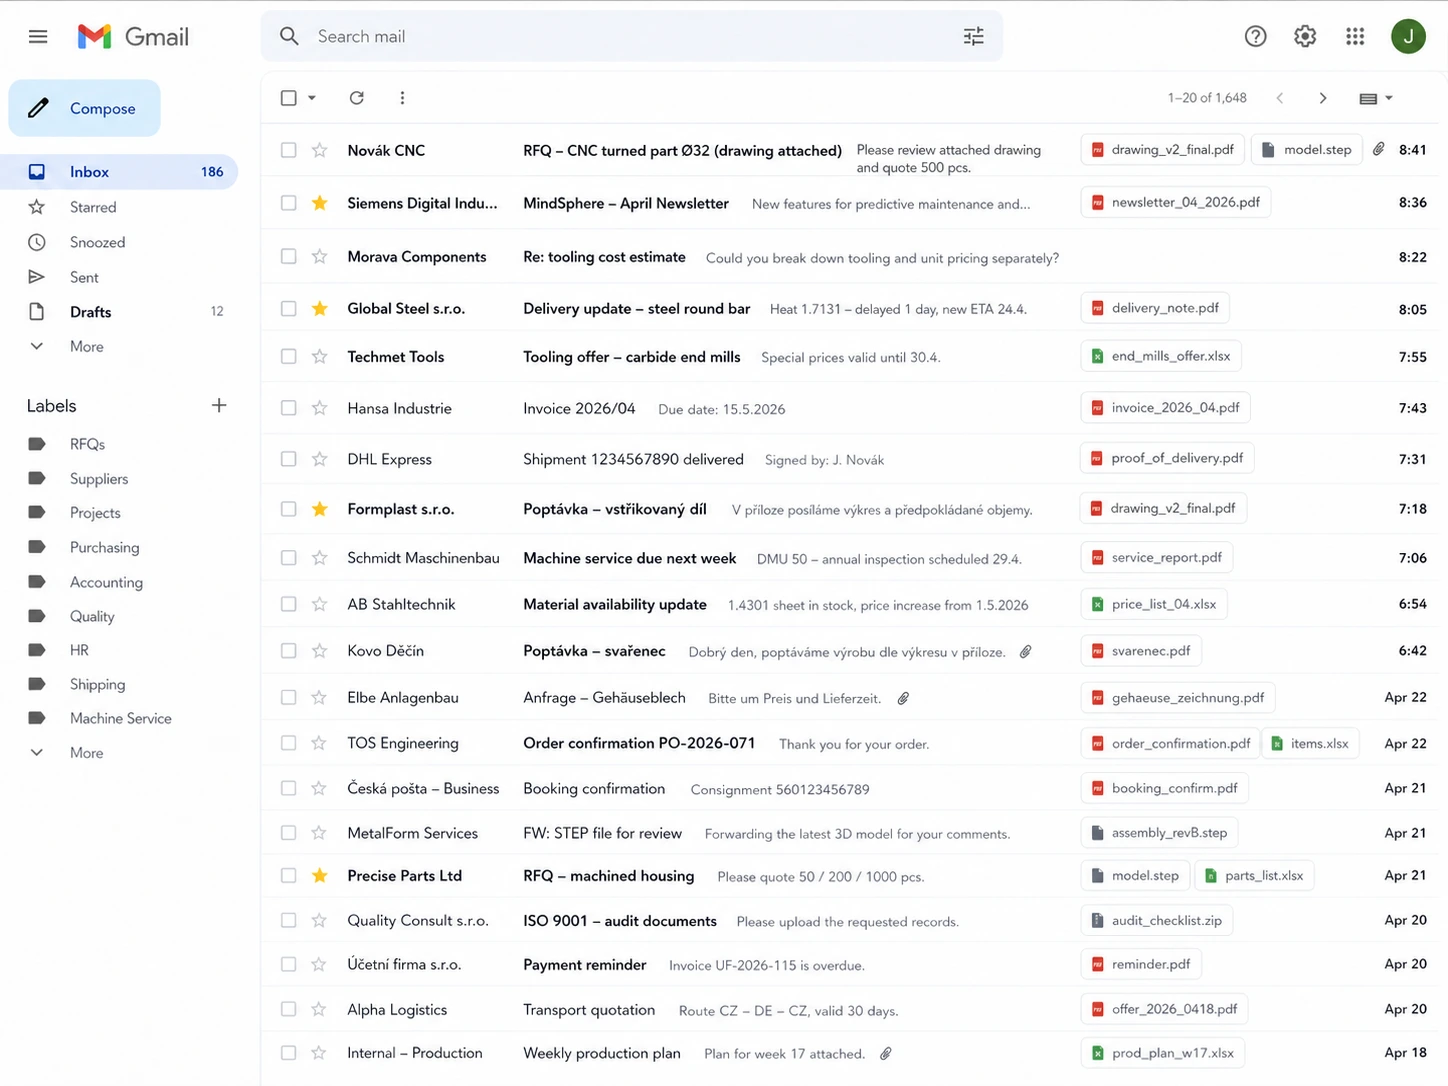Star the Novák CNC email

tap(319, 150)
